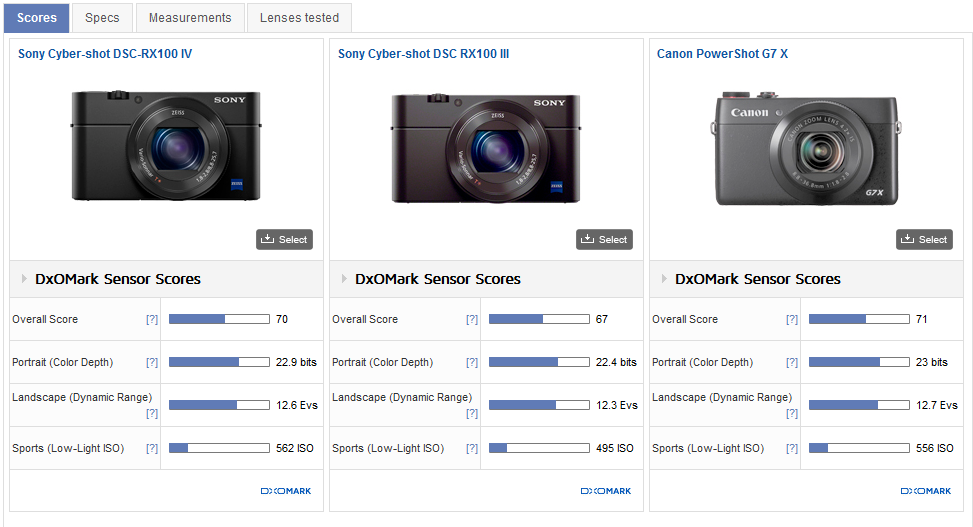Click the 495 ISO value for RX100 III
This screenshot has height=527, width=973.
click(615, 448)
